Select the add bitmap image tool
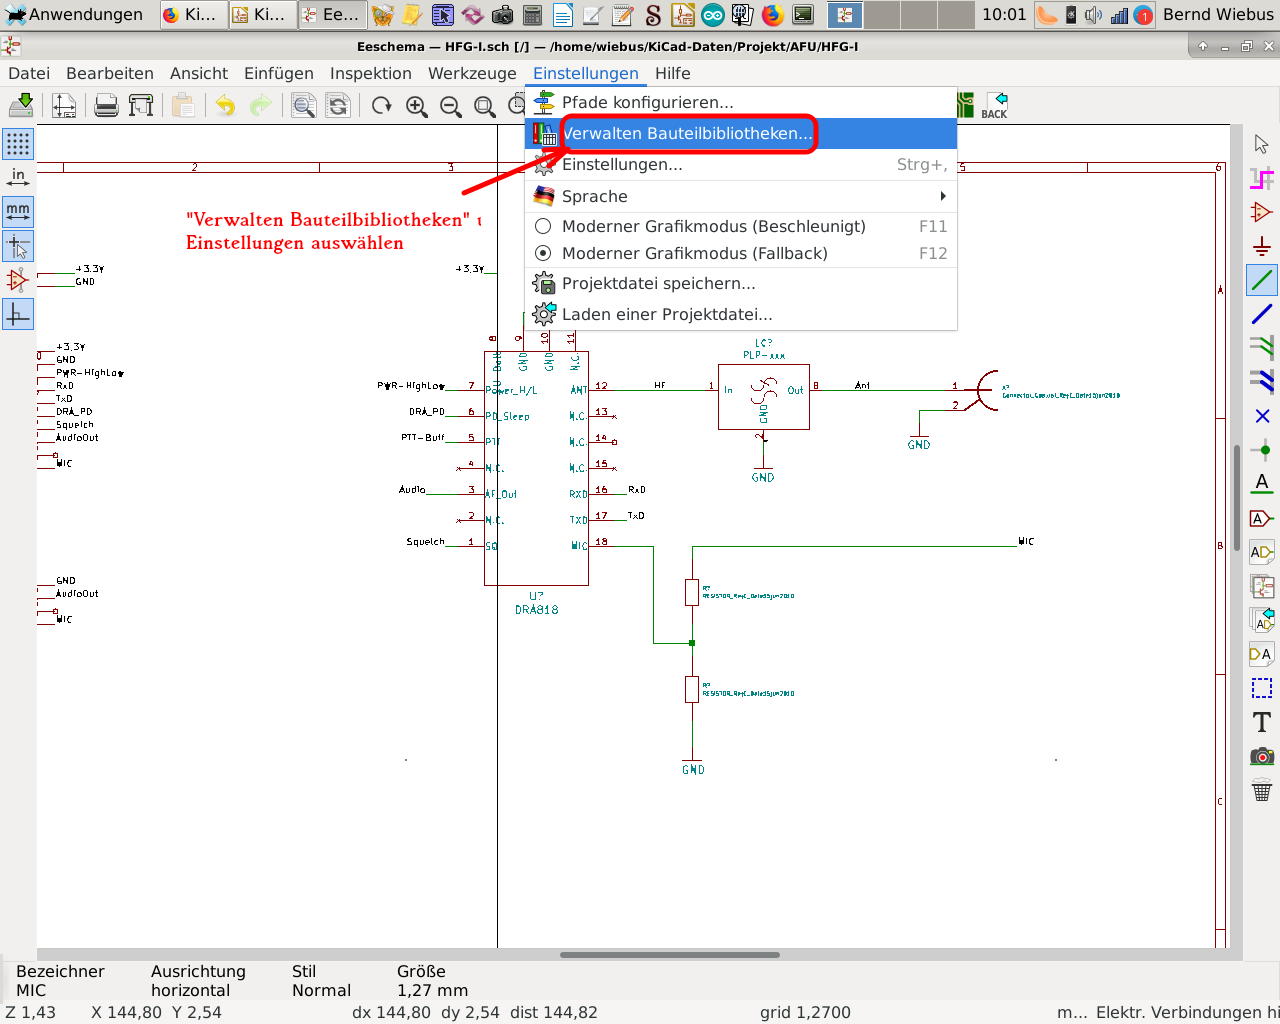Screen dimensions: 1280x1024 coord(1262,756)
